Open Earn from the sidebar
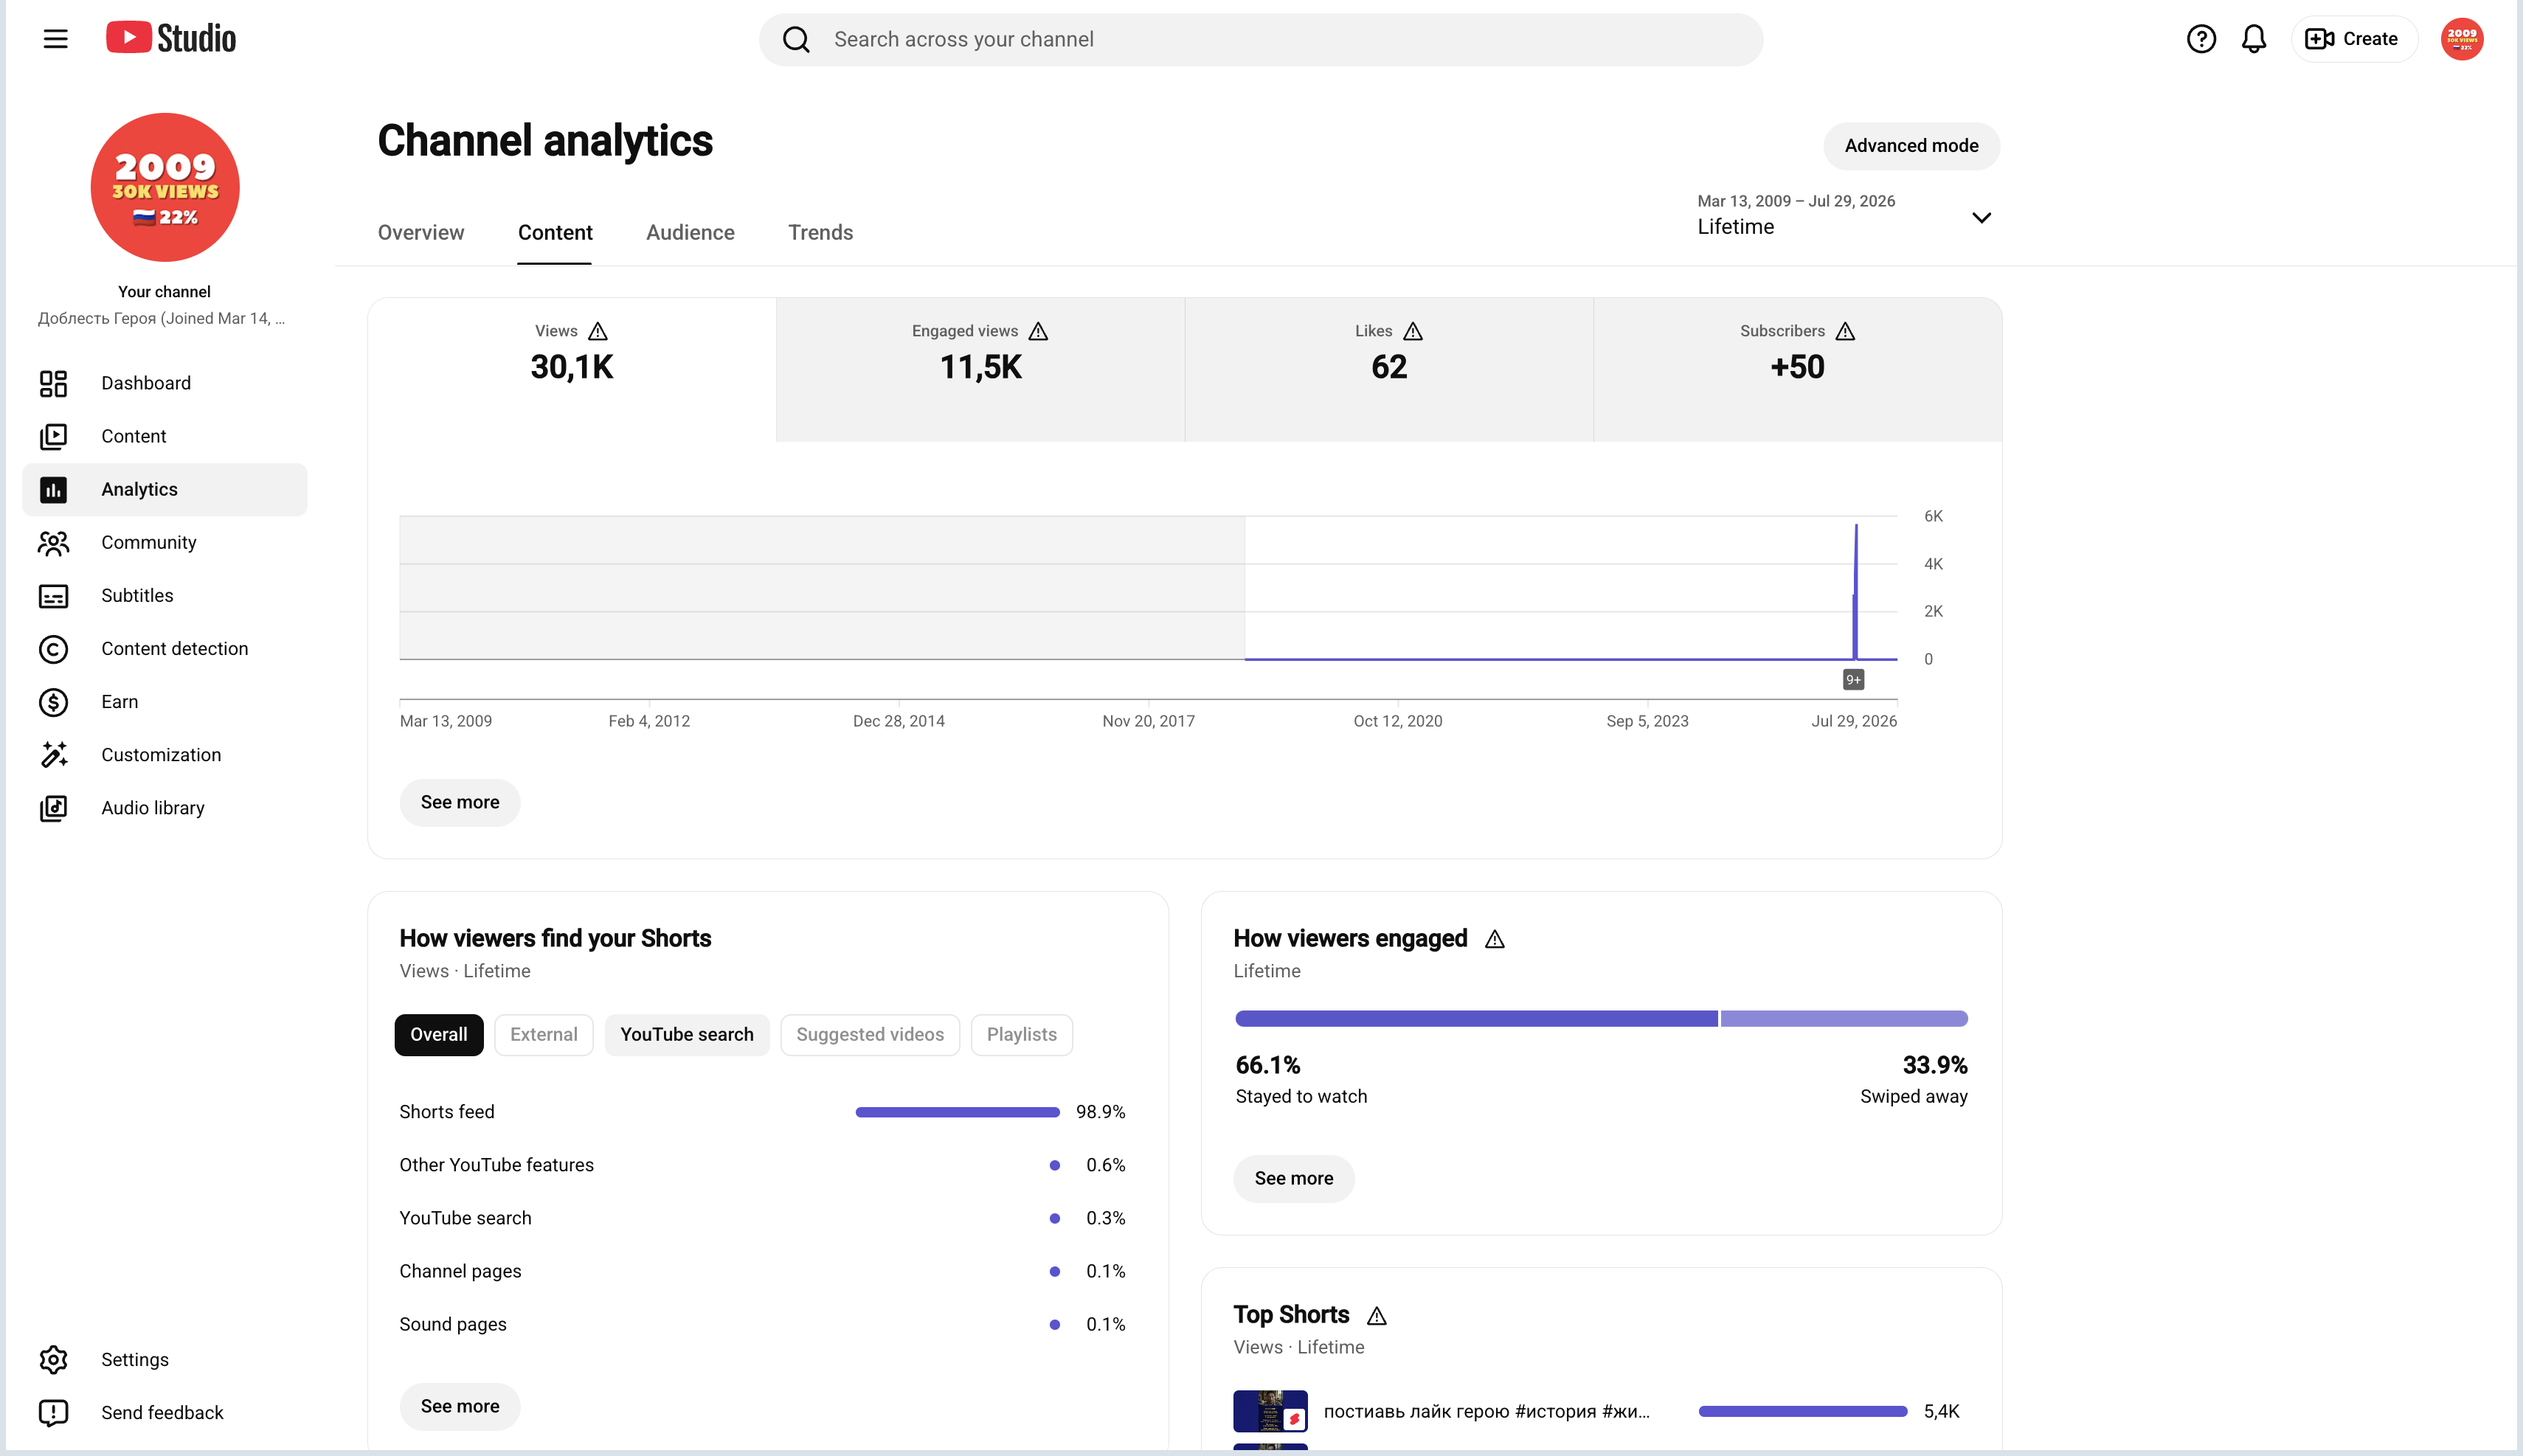 pos(165,702)
